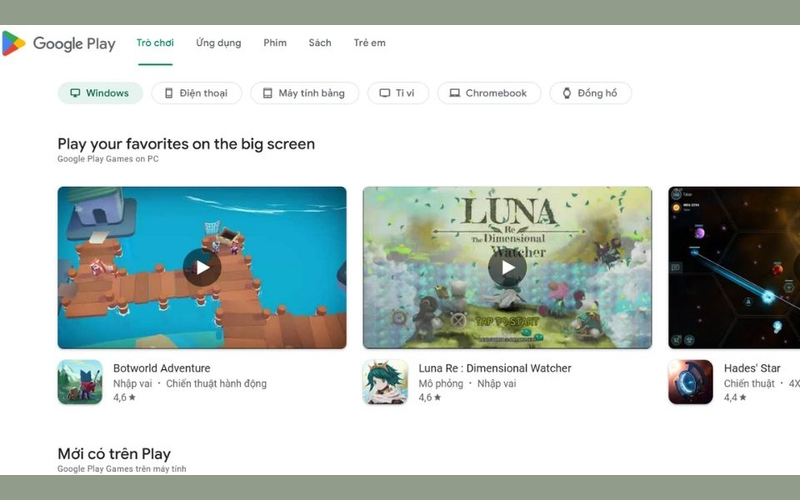Image resolution: width=800 pixels, height=500 pixels.
Task: Open the Luna Re app icon
Action: pos(385,382)
